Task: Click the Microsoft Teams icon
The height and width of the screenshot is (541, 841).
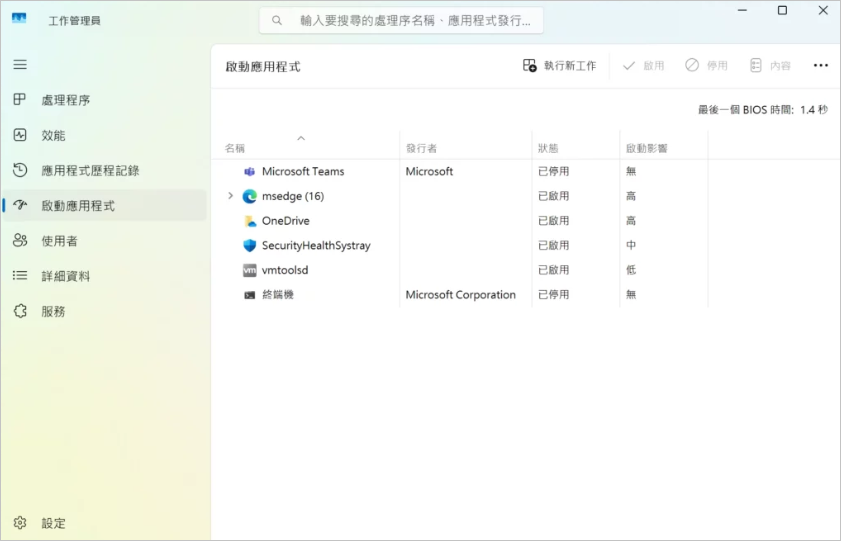Action: pyautogui.click(x=249, y=172)
